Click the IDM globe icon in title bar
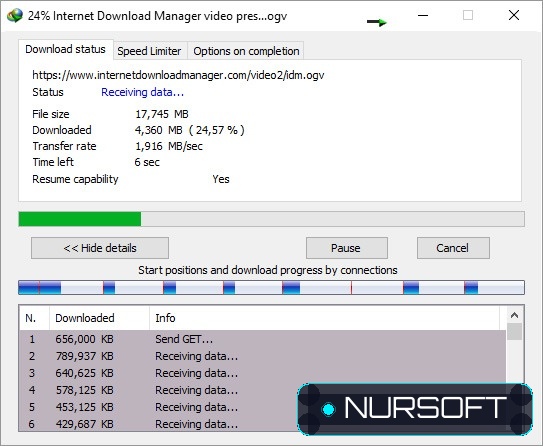Viewport: 543px width, 446px height. coord(15,16)
